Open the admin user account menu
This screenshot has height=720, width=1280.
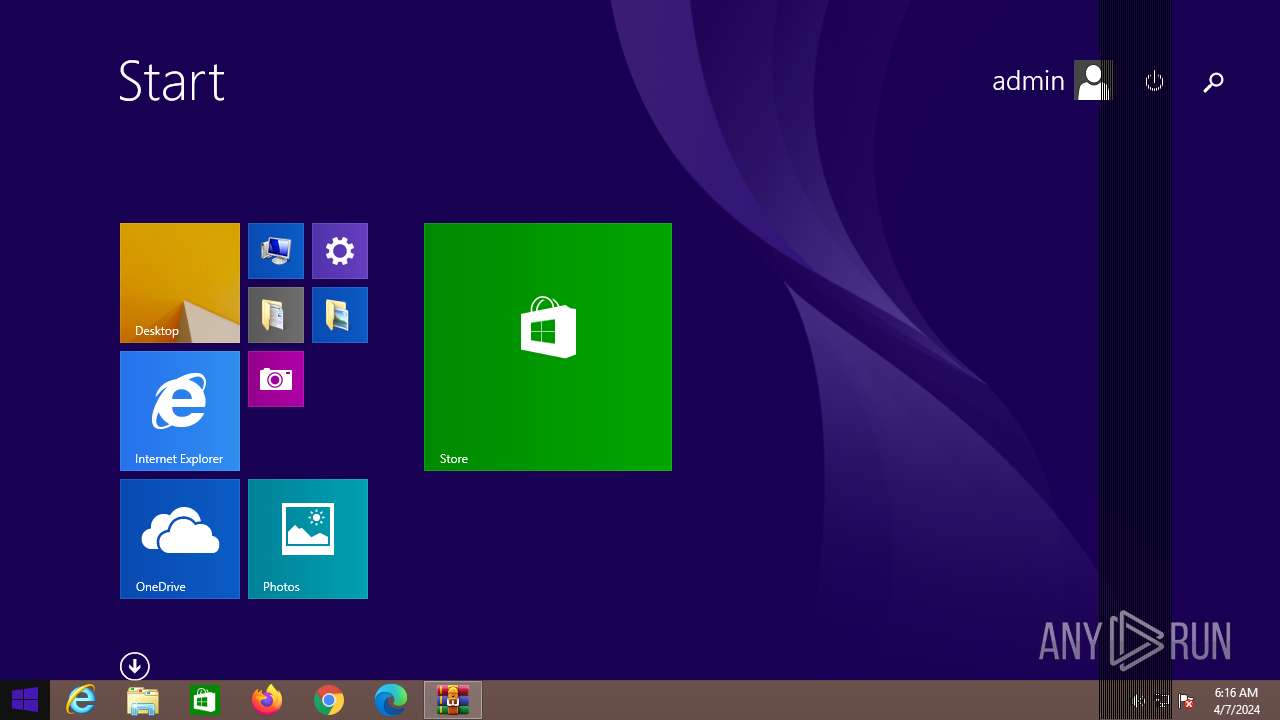pyautogui.click(x=1052, y=81)
